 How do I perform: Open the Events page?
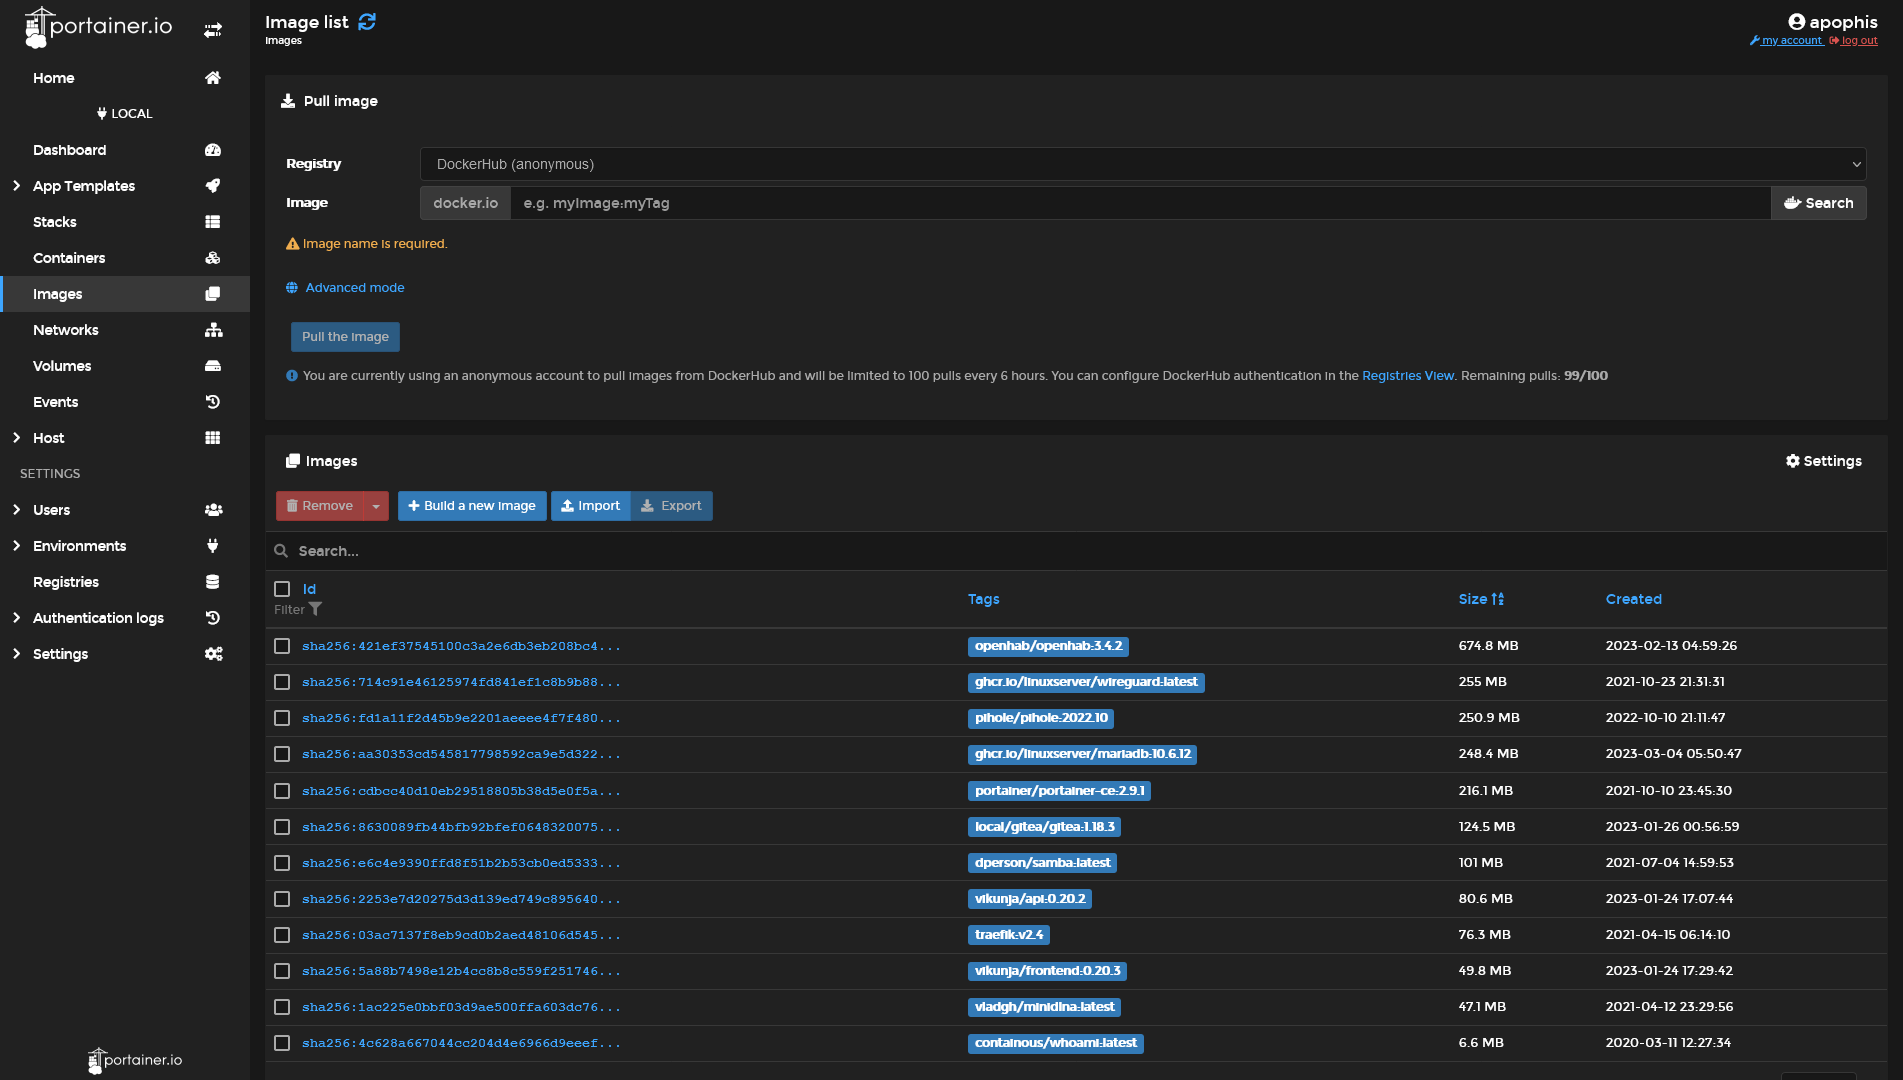click(125, 402)
